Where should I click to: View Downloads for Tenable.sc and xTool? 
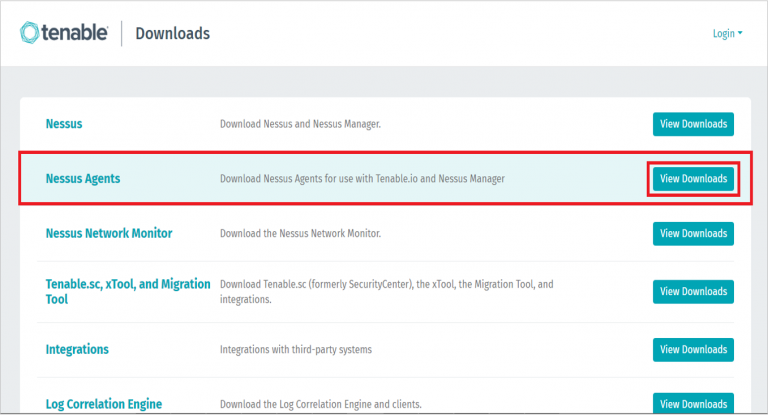693,291
